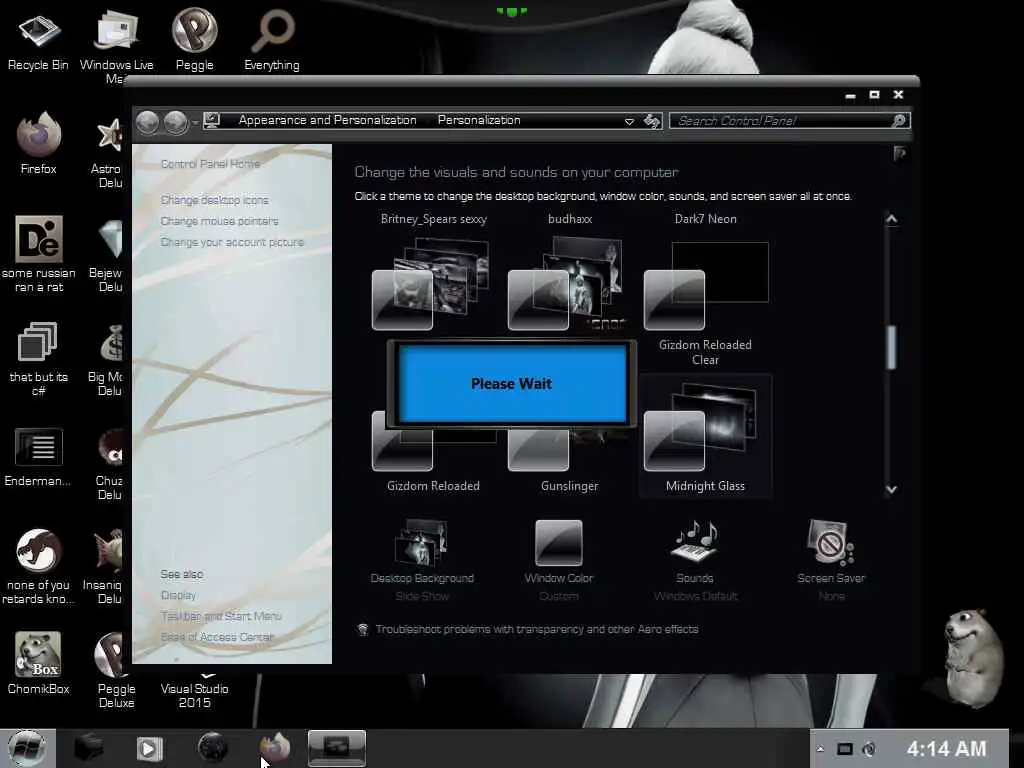Click 'Appearance and Personalization' in the breadcrumb

click(327, 120)
